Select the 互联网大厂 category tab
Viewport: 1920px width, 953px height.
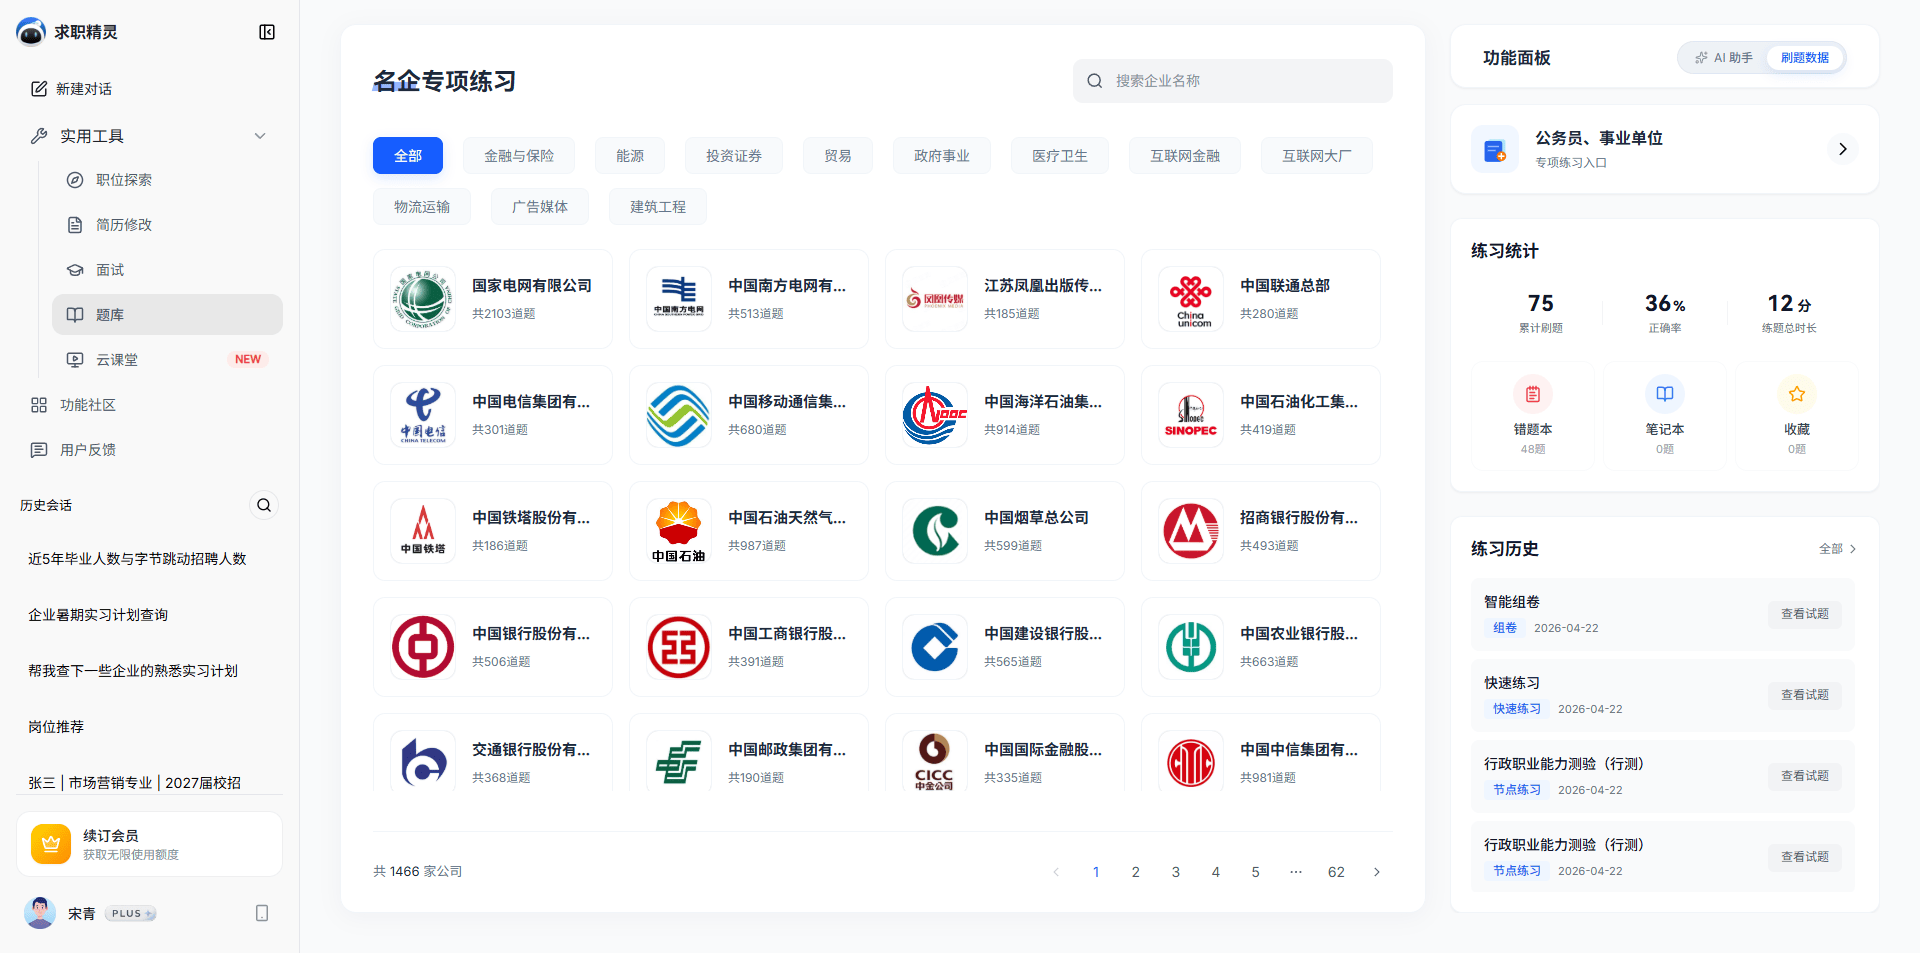(x=1316, y=156)
